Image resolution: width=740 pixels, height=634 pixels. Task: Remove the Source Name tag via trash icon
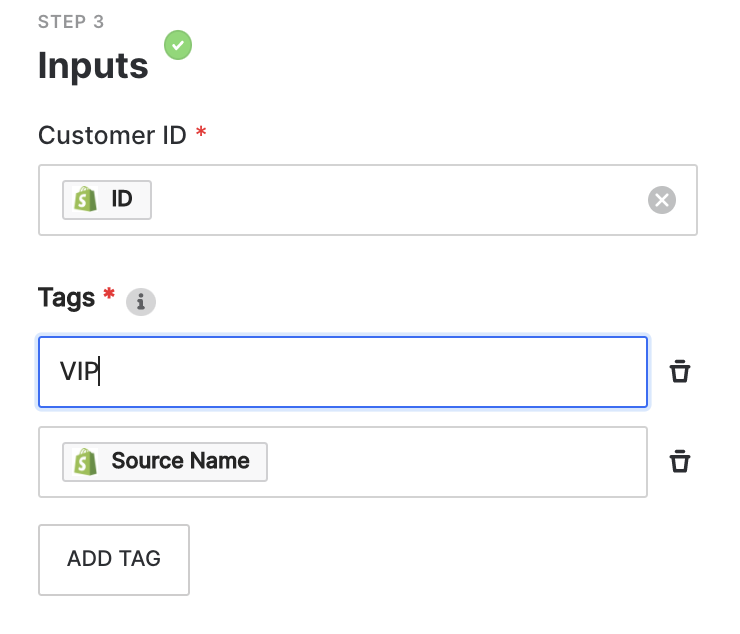coord(680,461)
